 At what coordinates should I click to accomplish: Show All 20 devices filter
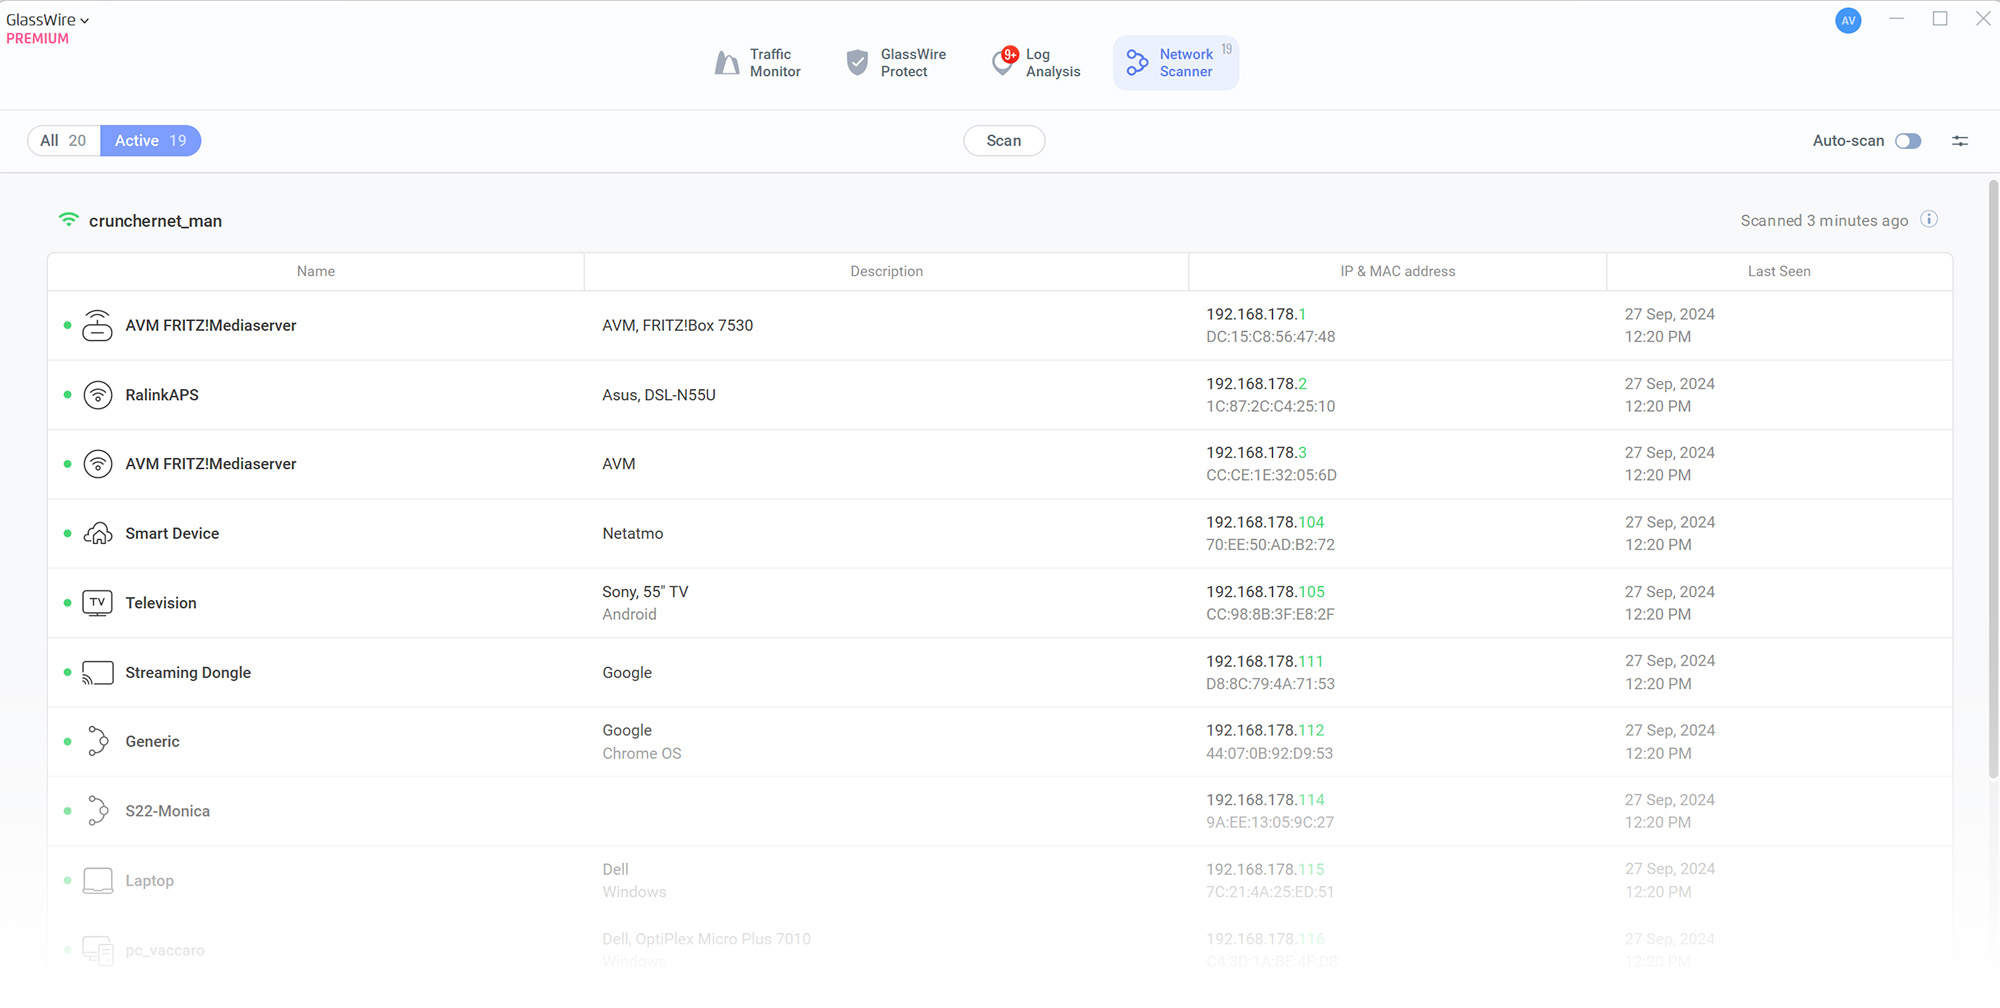pos(64,141)
